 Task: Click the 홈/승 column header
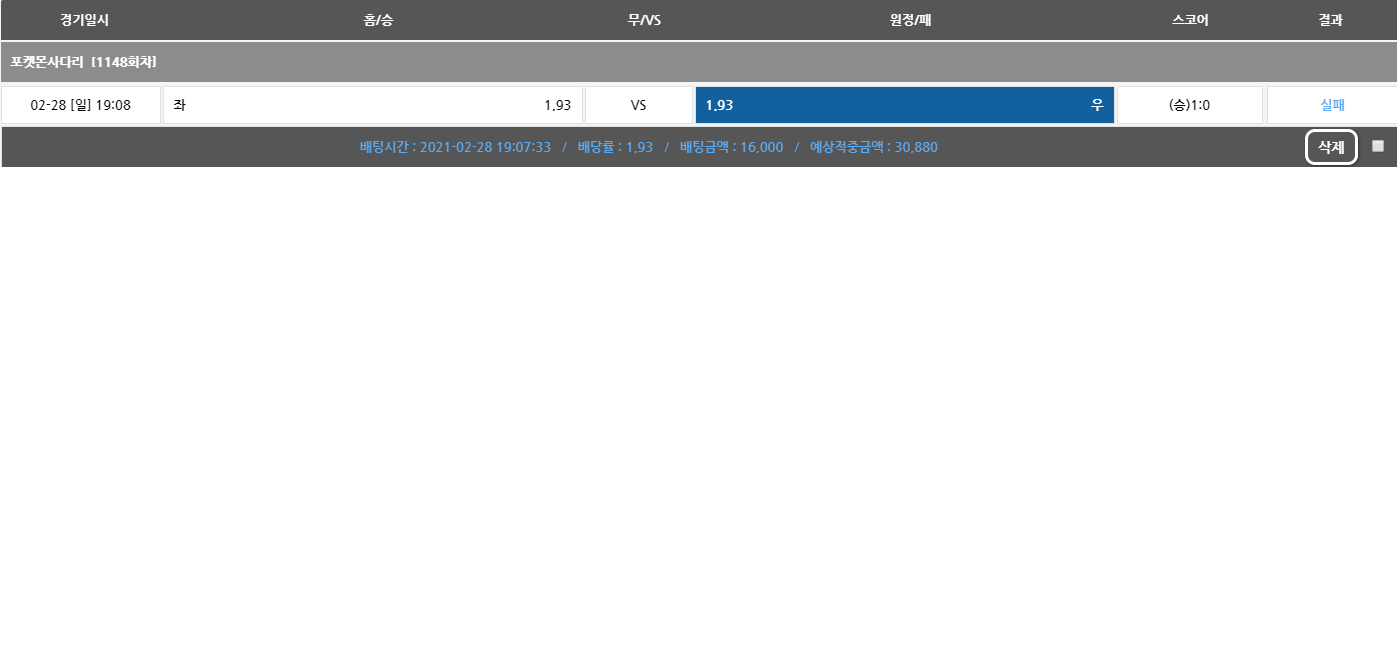coord(378,20)
